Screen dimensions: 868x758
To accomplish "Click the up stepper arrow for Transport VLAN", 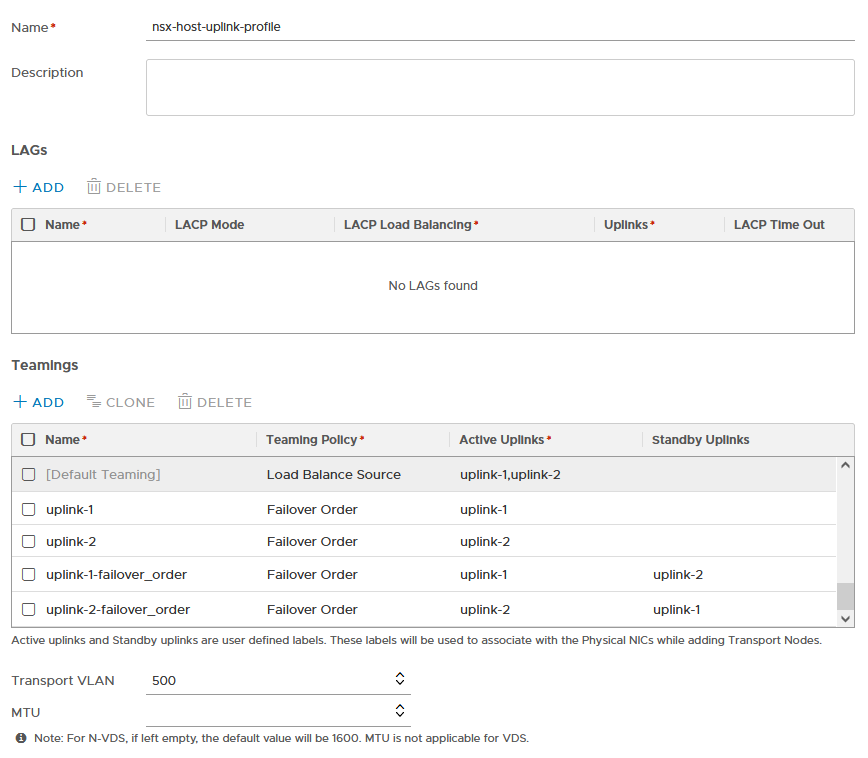I will (x=399, y=674).
